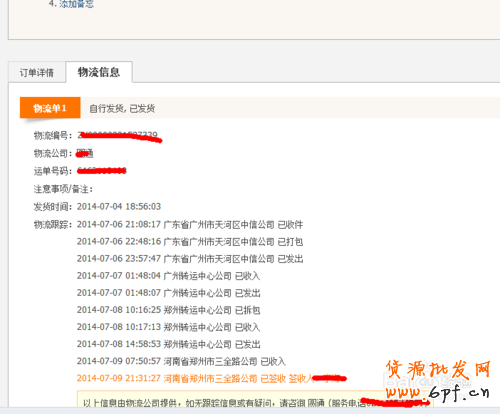Click the 07:50:57 三全路公司 已收入 entry
This screenshot has height=414, width=500.
[181, 361]
